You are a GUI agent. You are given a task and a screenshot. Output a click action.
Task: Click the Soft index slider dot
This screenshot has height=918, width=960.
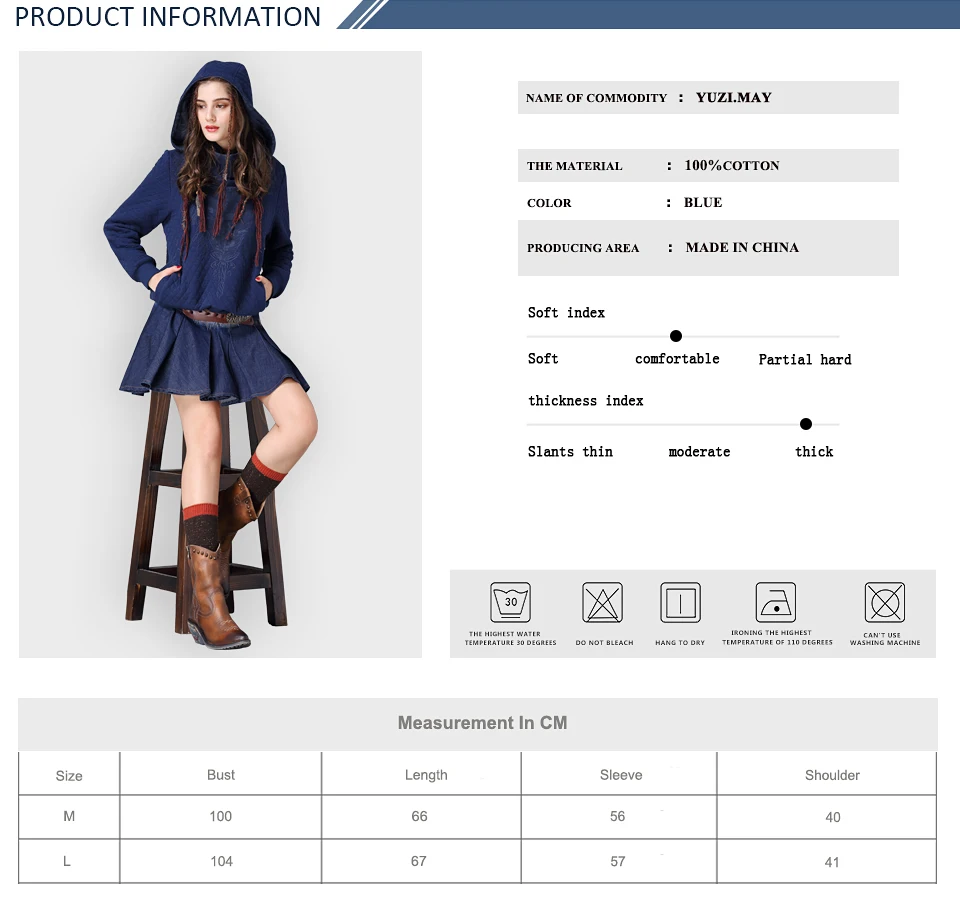pyautogui.click(x=676, y=336)
